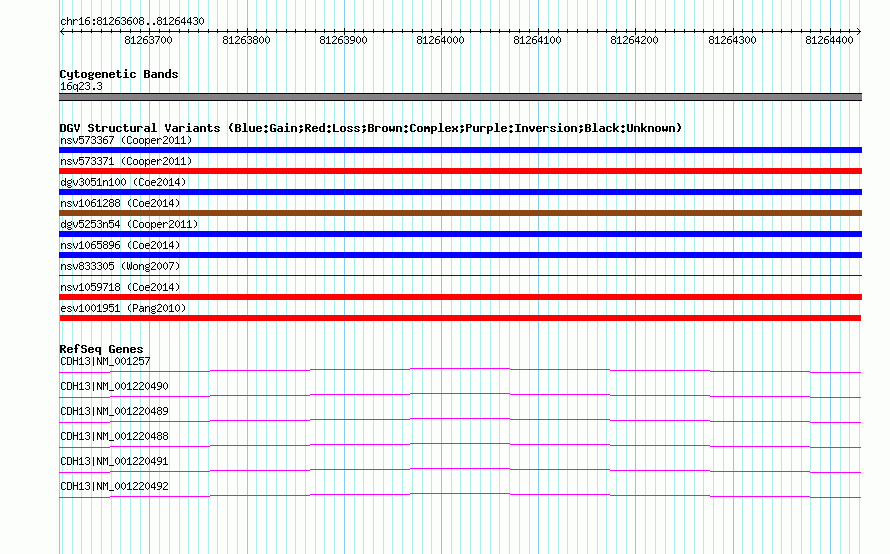This screenshot has height=554, width=890.
Task: Click ruler position 81264100
Action: click(x=538, y=40)
